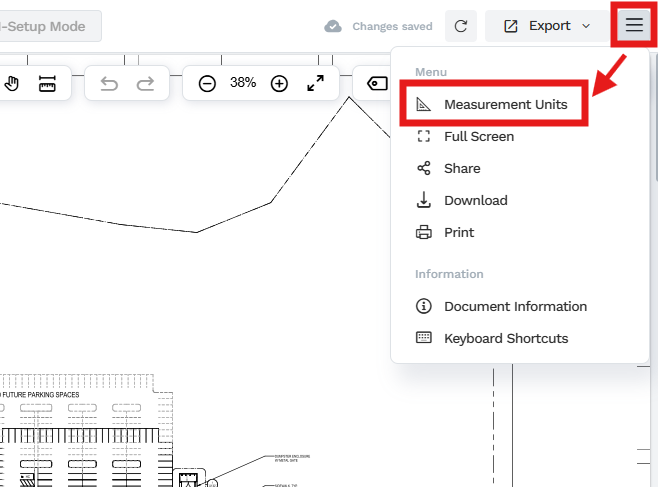The height and width of the screenshot is (487, 658).
Task: Select Full Screen menu option
Action: coord(478,136)
